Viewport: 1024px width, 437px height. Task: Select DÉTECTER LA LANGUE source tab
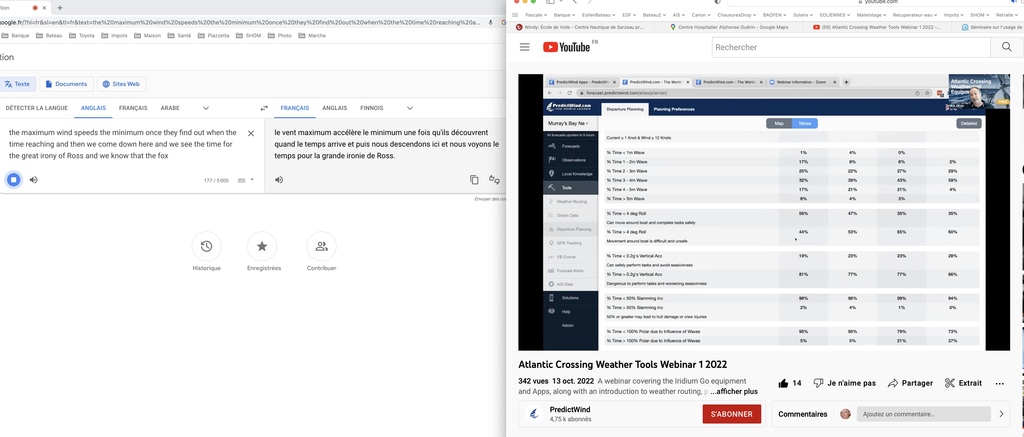coord(37,108)
